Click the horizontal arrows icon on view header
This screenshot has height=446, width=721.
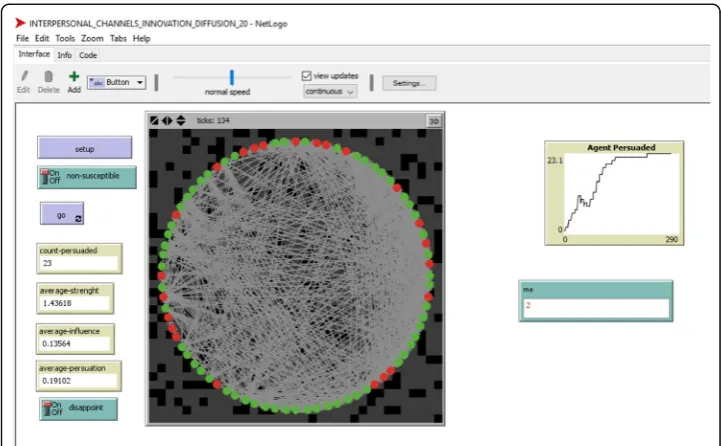[167, 120]
